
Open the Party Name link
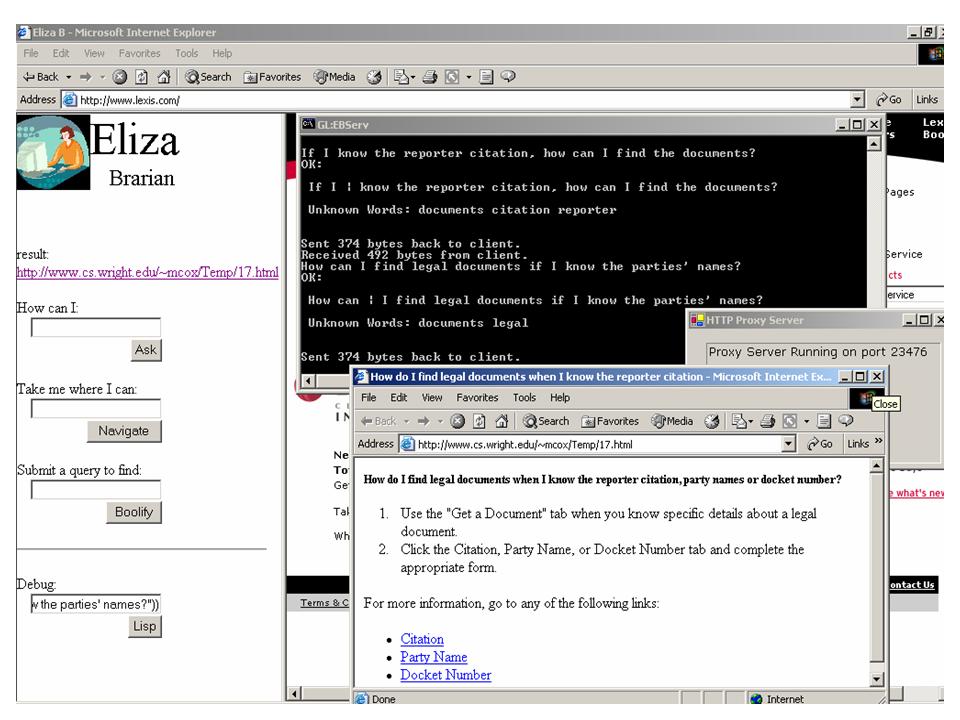433,657
